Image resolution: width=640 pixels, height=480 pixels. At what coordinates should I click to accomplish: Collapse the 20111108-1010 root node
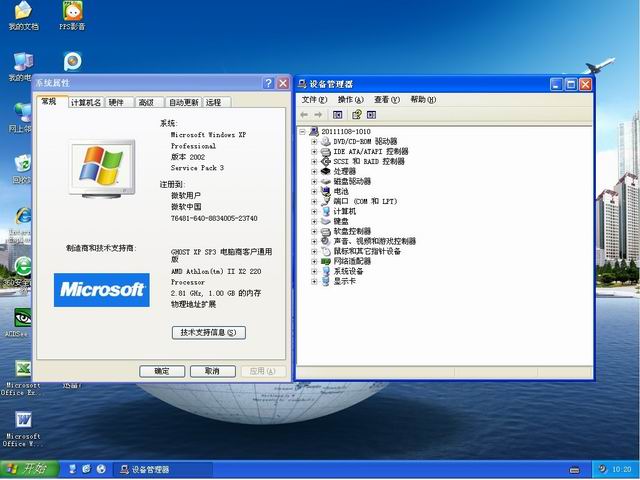pyautogui.click(x=302, y=132)
